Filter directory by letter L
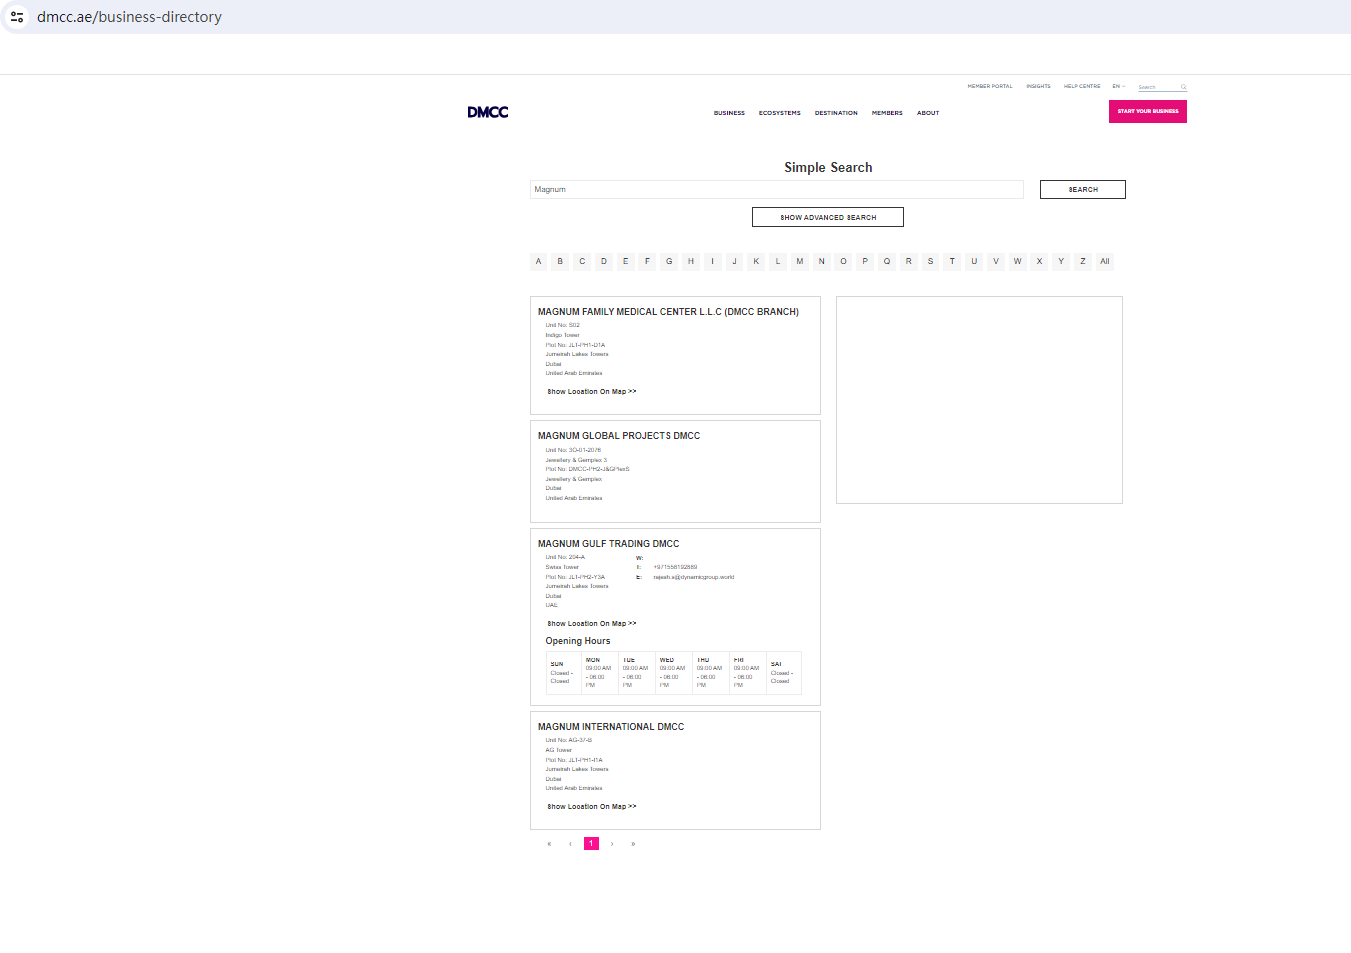Viewport: 1351px width, 953px height. click(778, 262)
